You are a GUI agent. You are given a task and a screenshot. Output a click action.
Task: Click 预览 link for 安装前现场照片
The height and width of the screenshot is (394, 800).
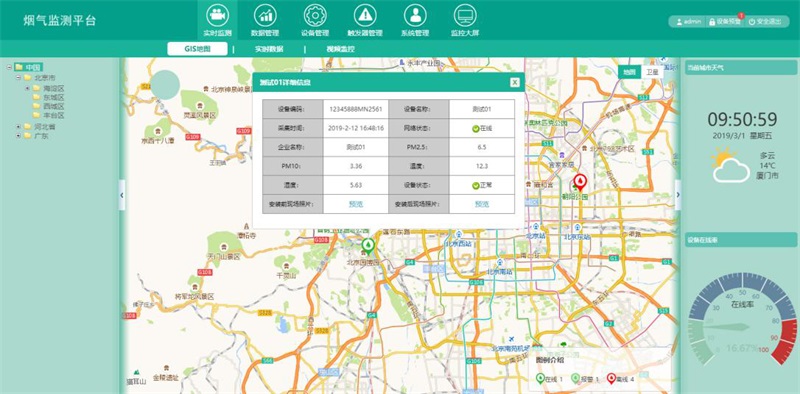click(x=356, y=204)
